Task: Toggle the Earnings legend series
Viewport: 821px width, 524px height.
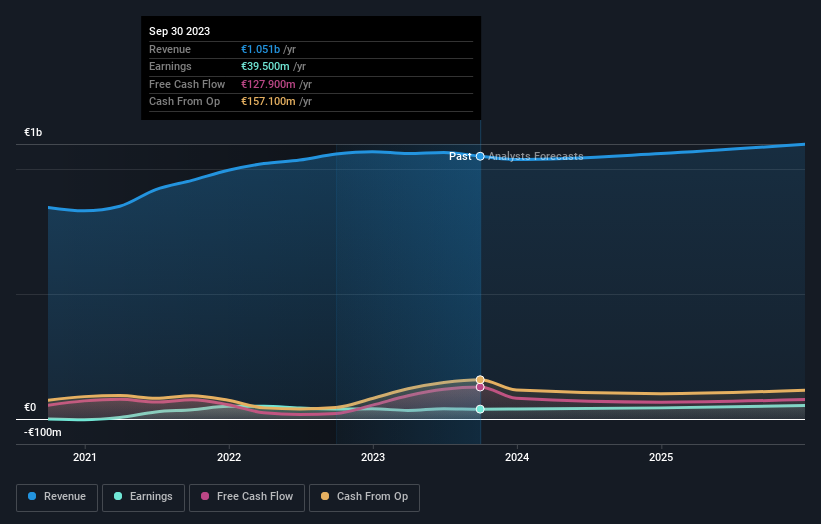Action: pyautogui.click(x=143, y=497)
